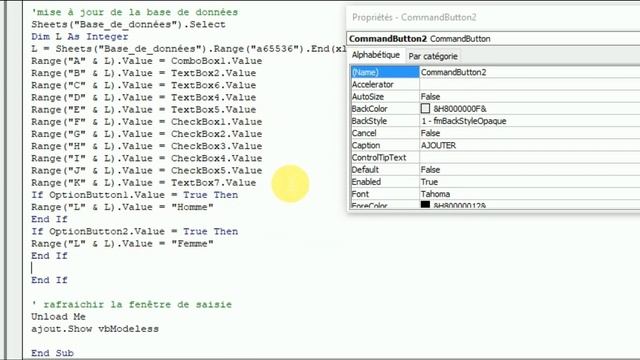Select the ControlTipText property
Viewport: 640px width, 360px height.
pos(385,158)
